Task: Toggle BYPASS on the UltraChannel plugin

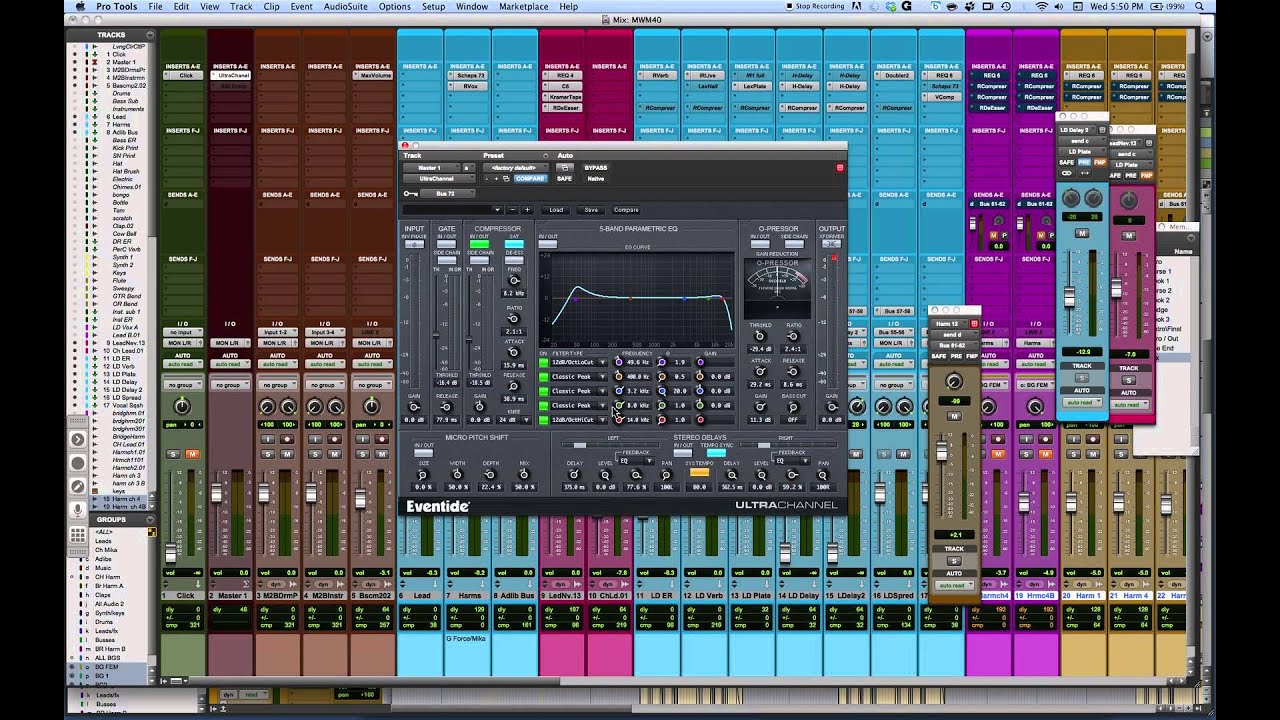Action: (596, 168)
